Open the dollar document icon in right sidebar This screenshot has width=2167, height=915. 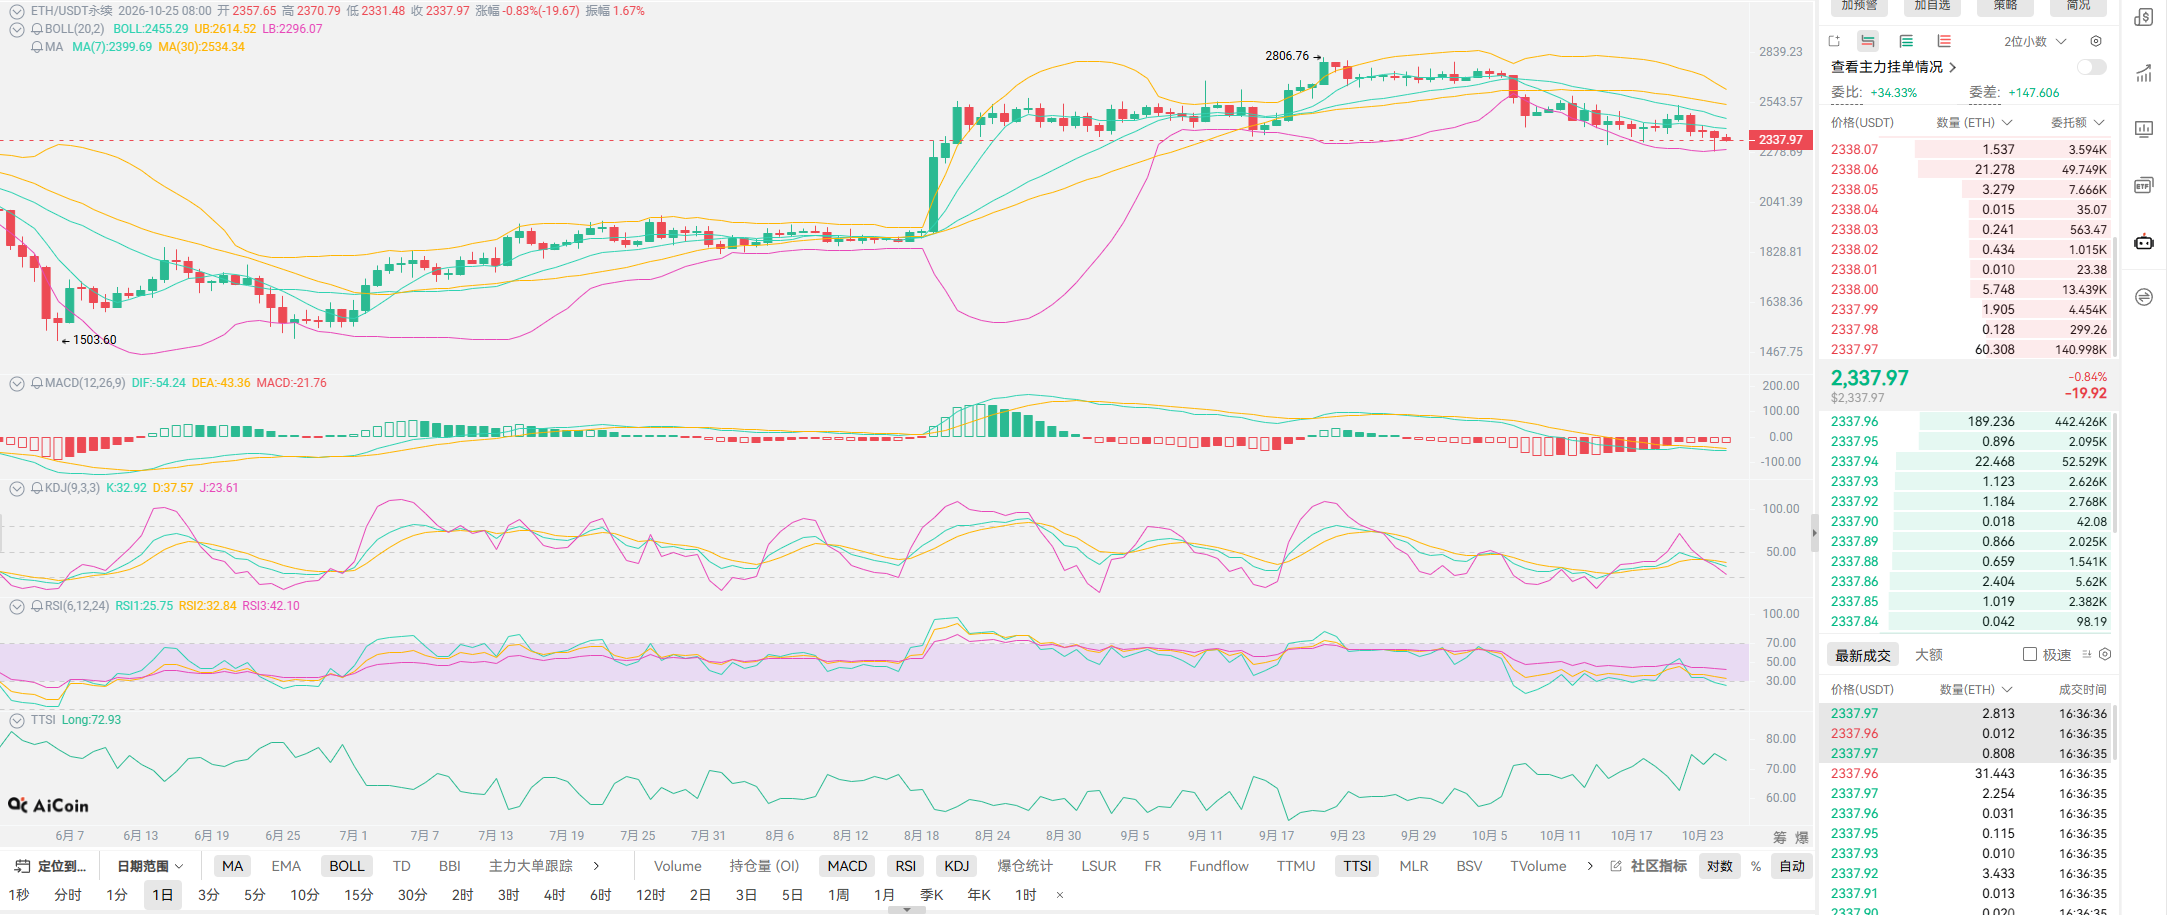click(x=2144, y=17)
